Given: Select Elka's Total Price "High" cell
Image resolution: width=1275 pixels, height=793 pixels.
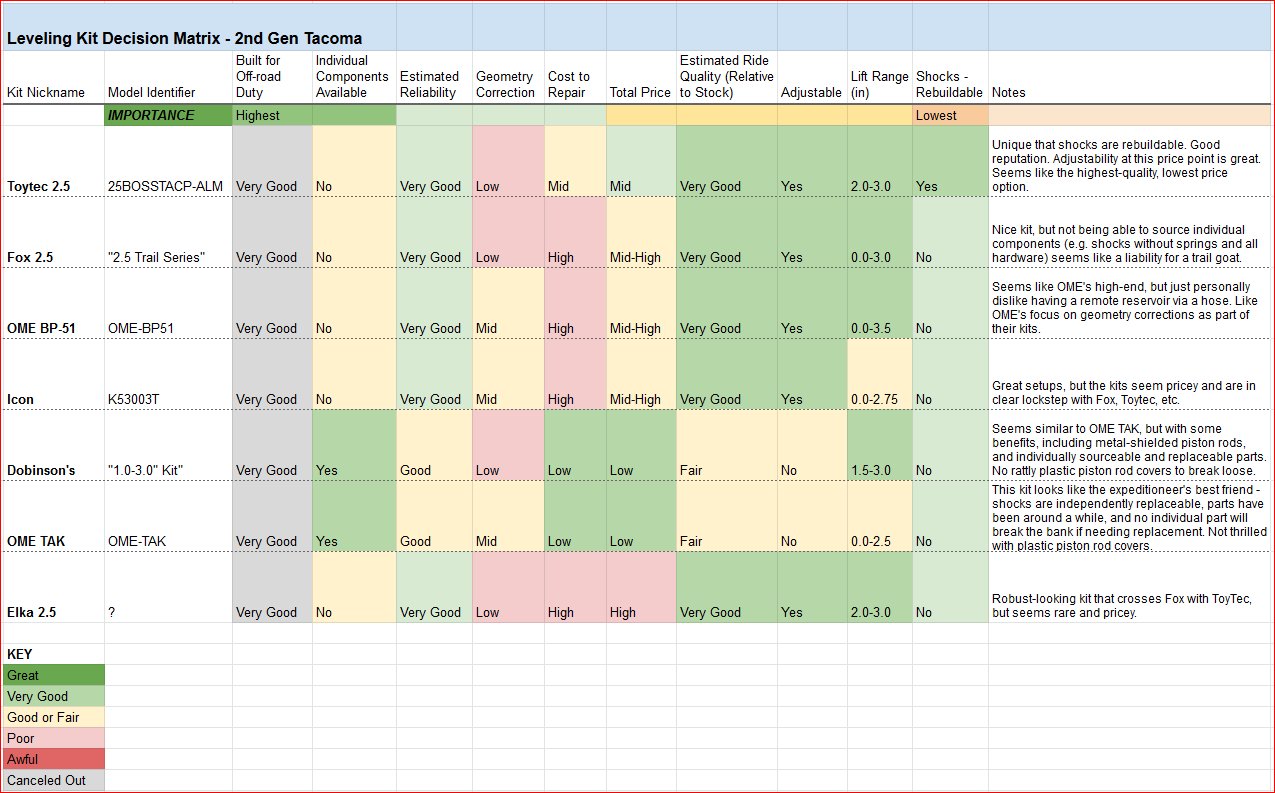Looking at the screenshot, I should coord(641,587).
